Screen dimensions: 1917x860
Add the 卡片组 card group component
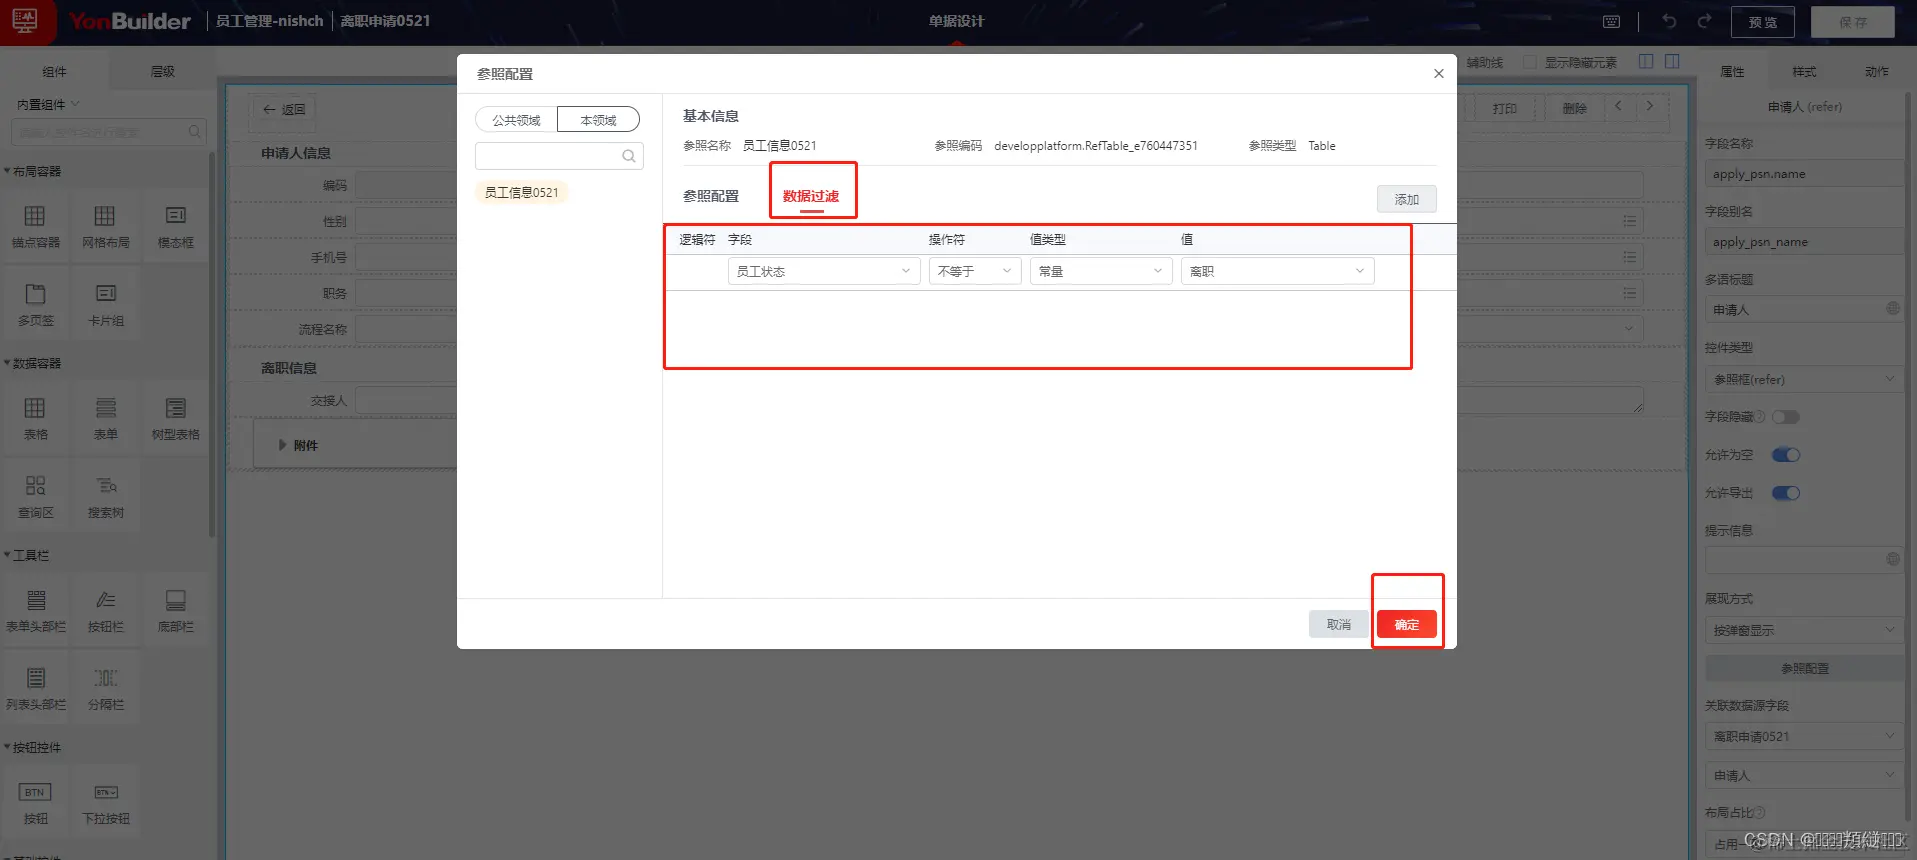(106, 304)
